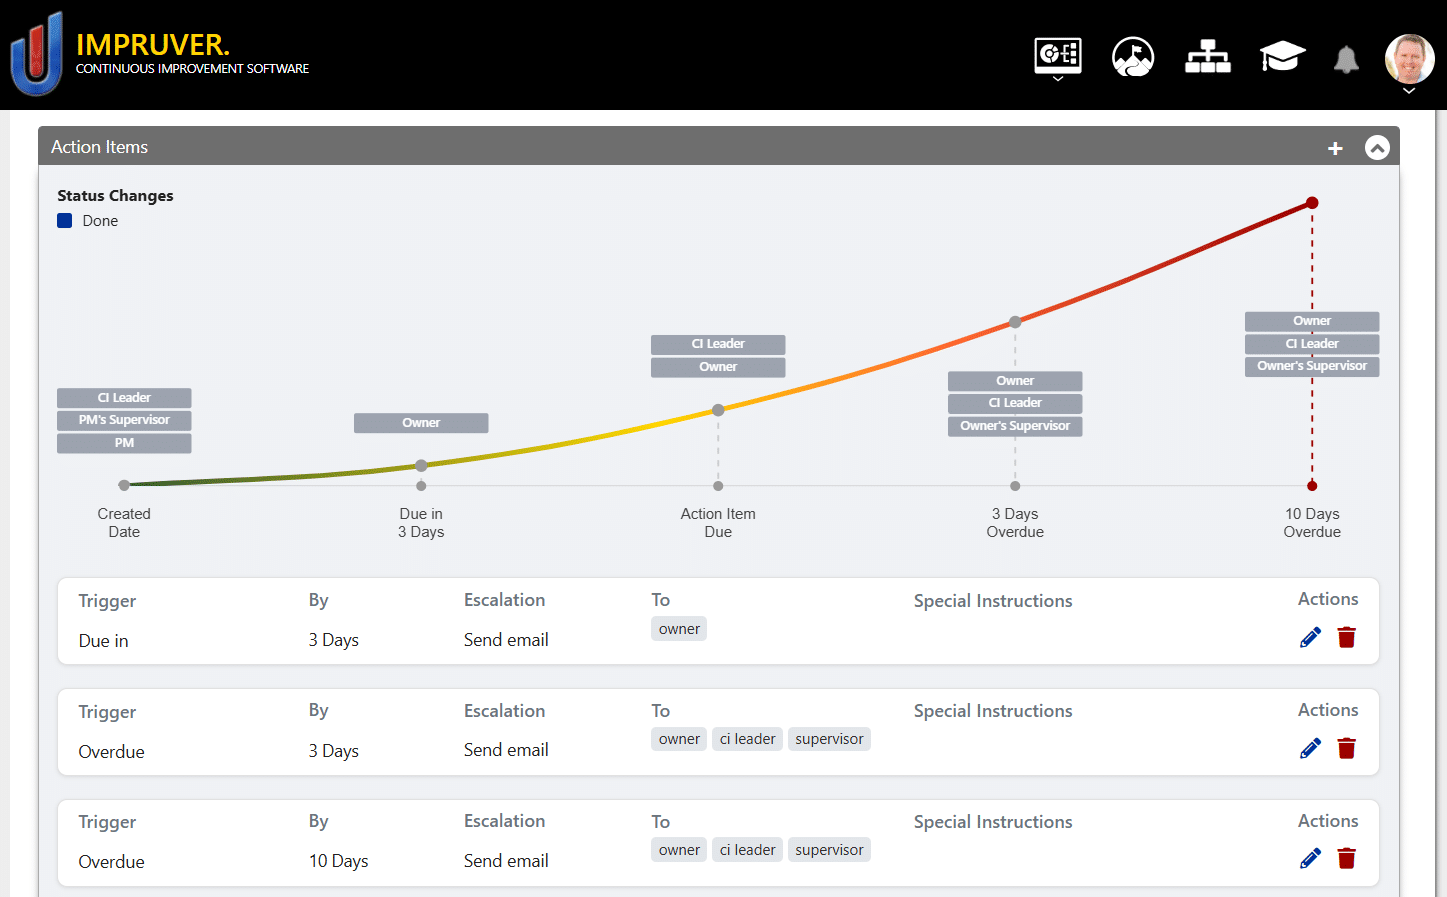Click the Impruver logo
1447x897 pixels.
(37, 54)
